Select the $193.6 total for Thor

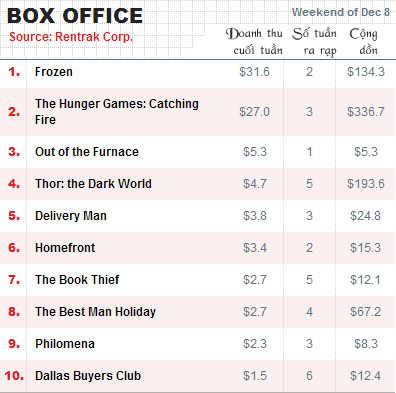click(x=366, y=184)
